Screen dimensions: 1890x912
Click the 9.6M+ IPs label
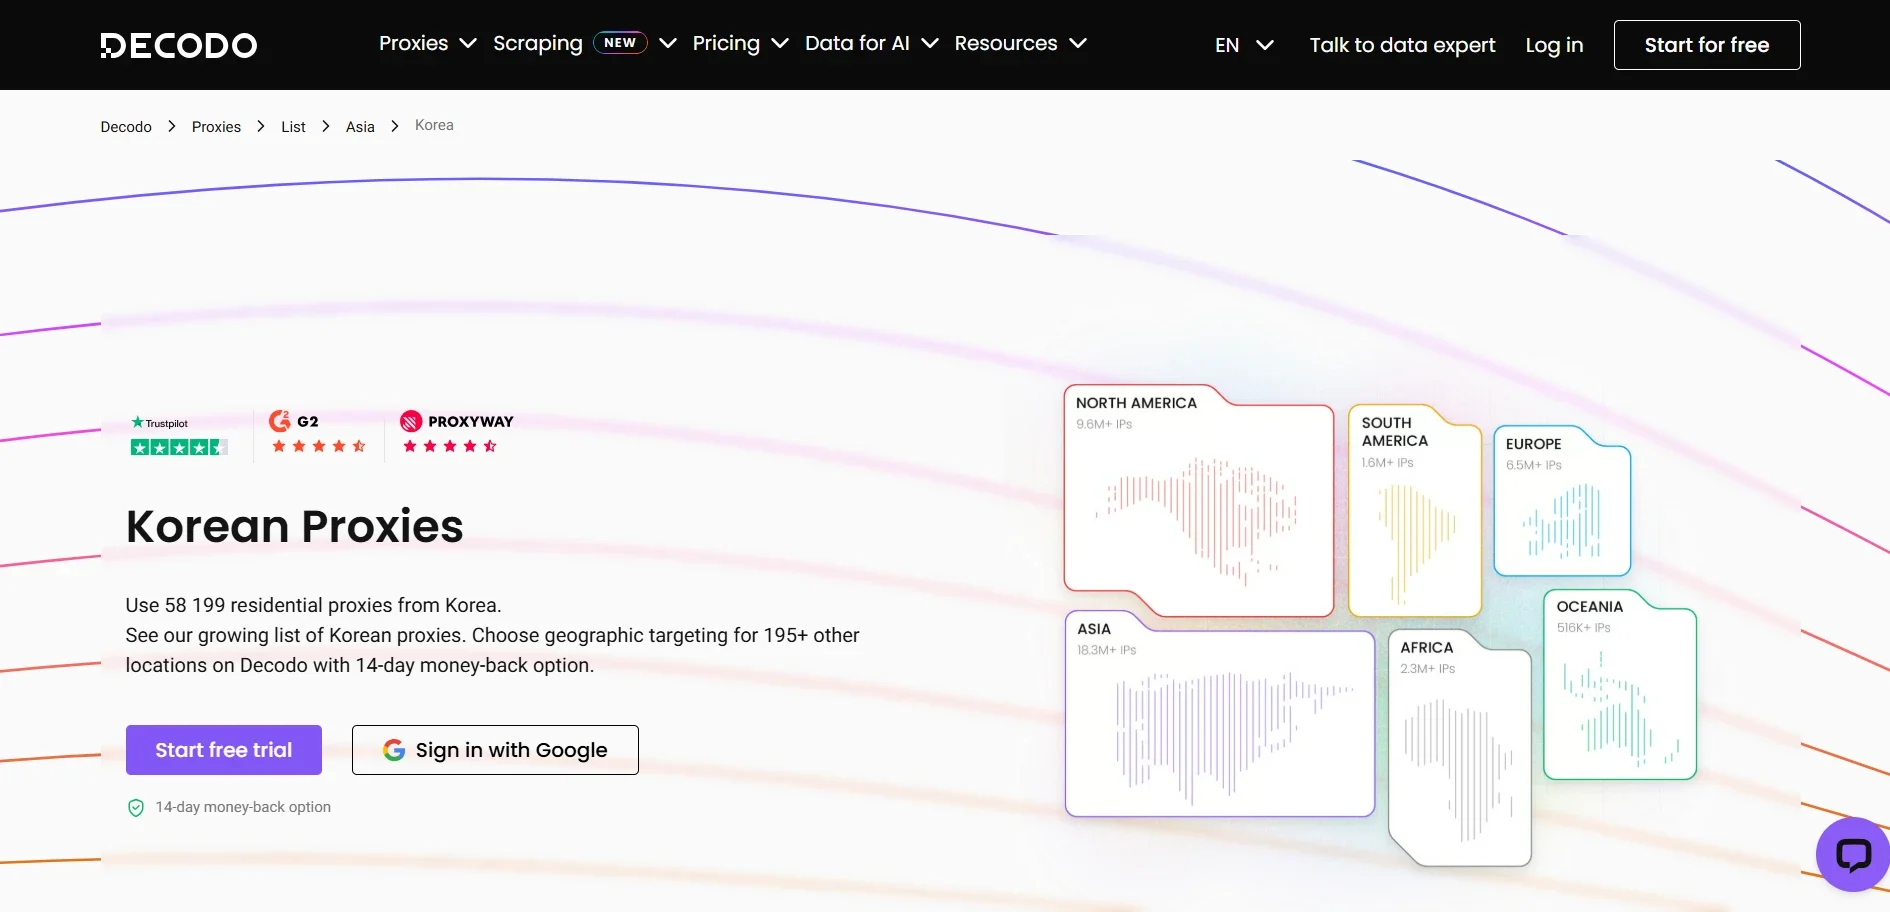tap(1104, 424)
